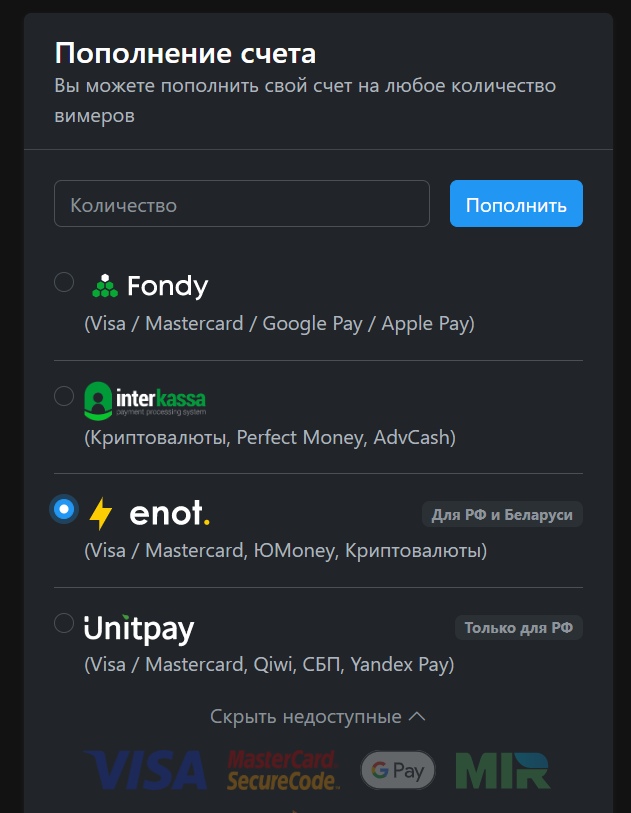Click the MasterCard SecureCode logo
This screenshot has width=631, height=813.
(282, 770)
